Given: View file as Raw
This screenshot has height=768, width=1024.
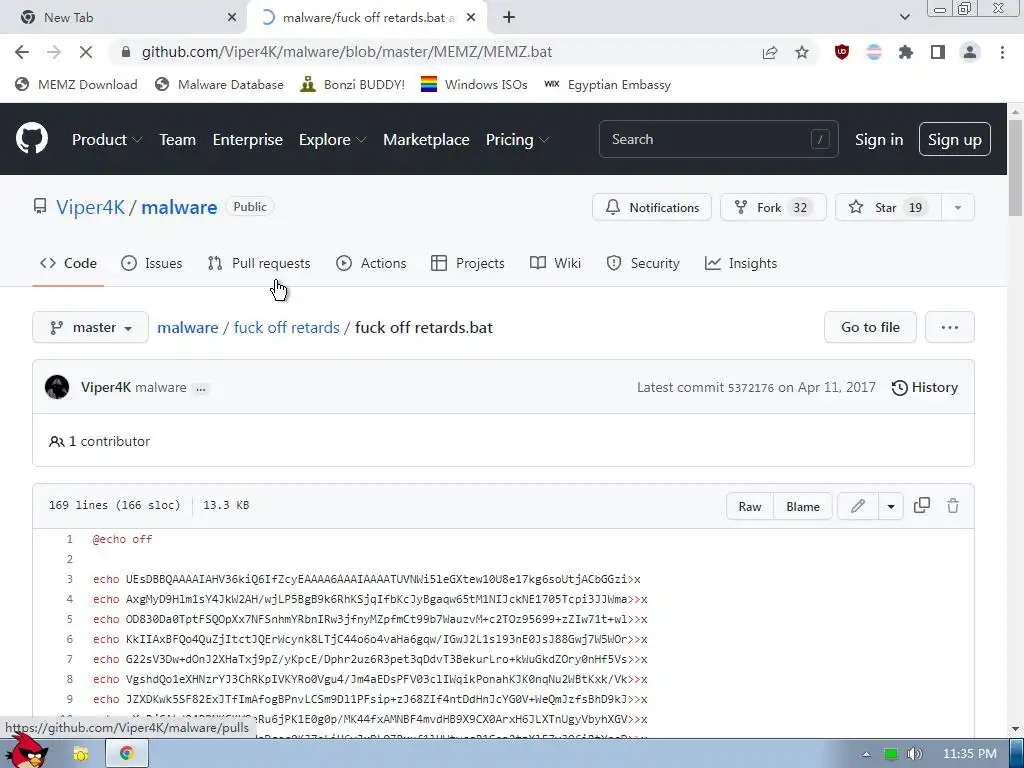Looking at the screenshot, I should (750, 506).
